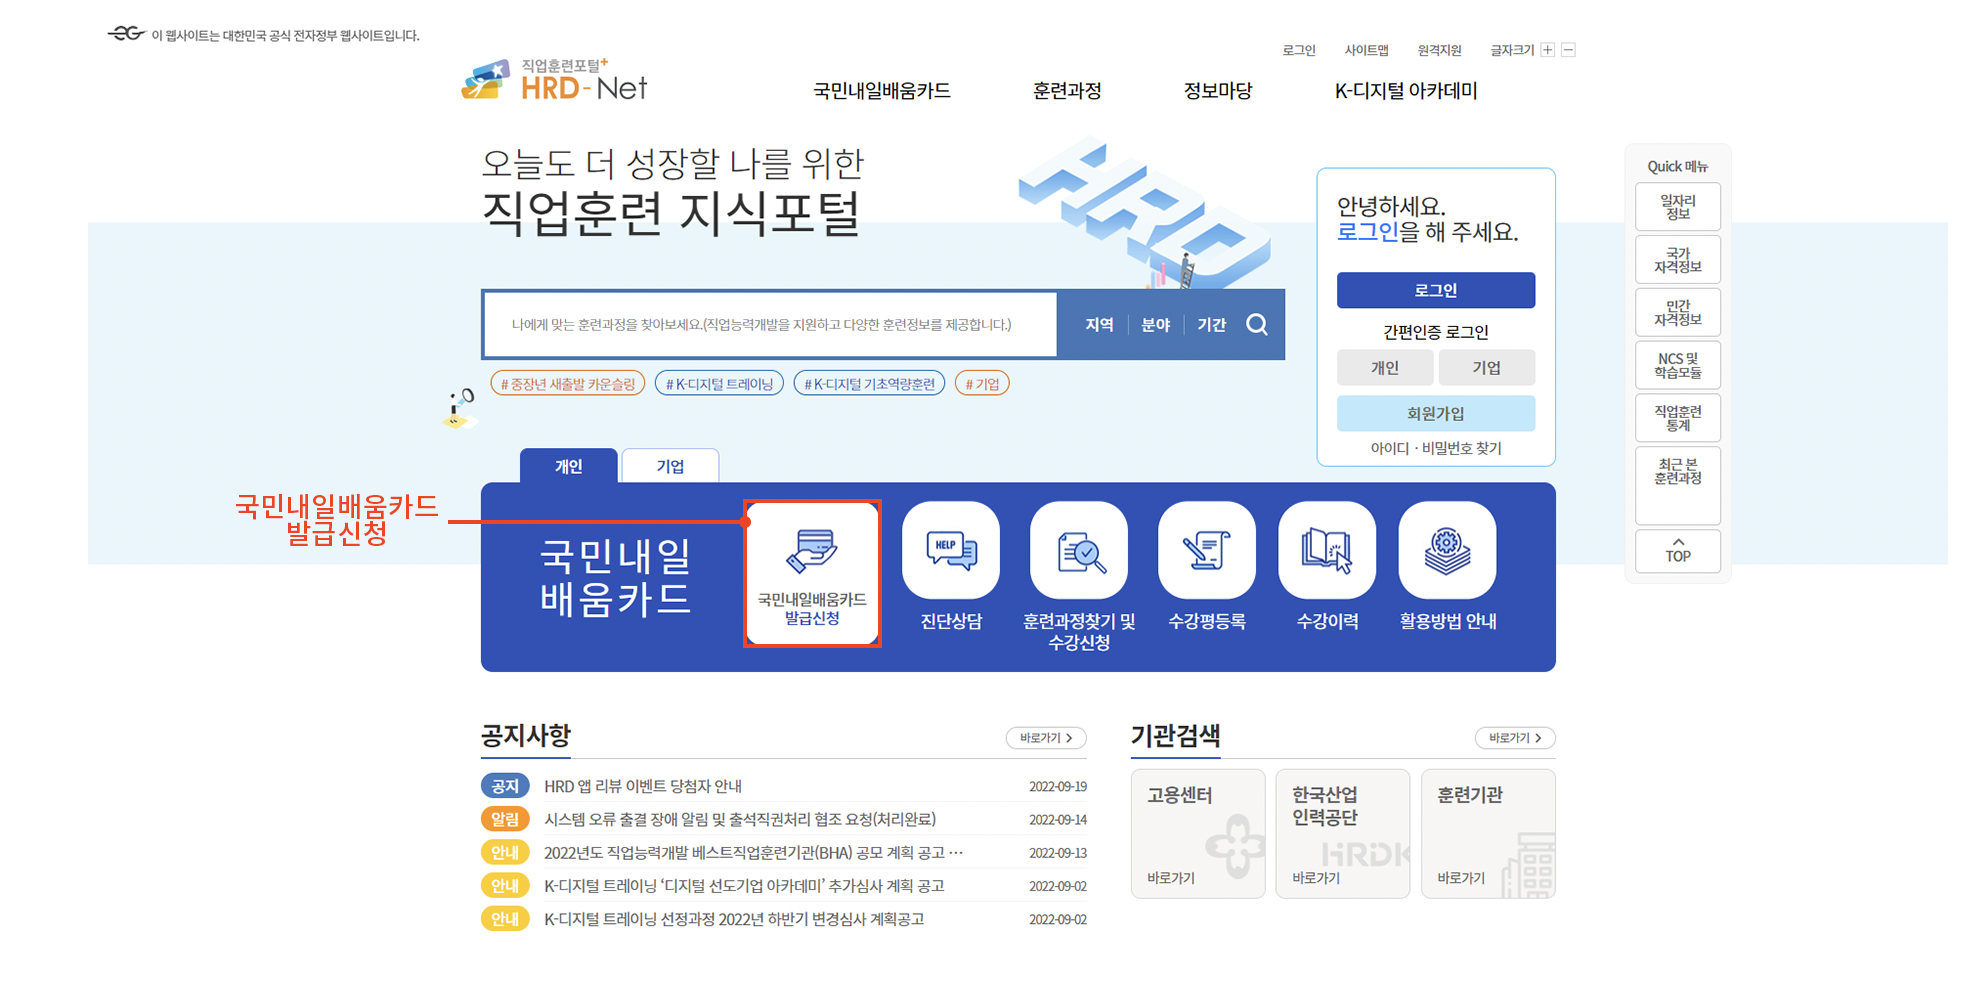Open the 한국산업인력공단 card
Screen dimensions: 1980x1004
pyautogui.click(x=1343, y=834)
